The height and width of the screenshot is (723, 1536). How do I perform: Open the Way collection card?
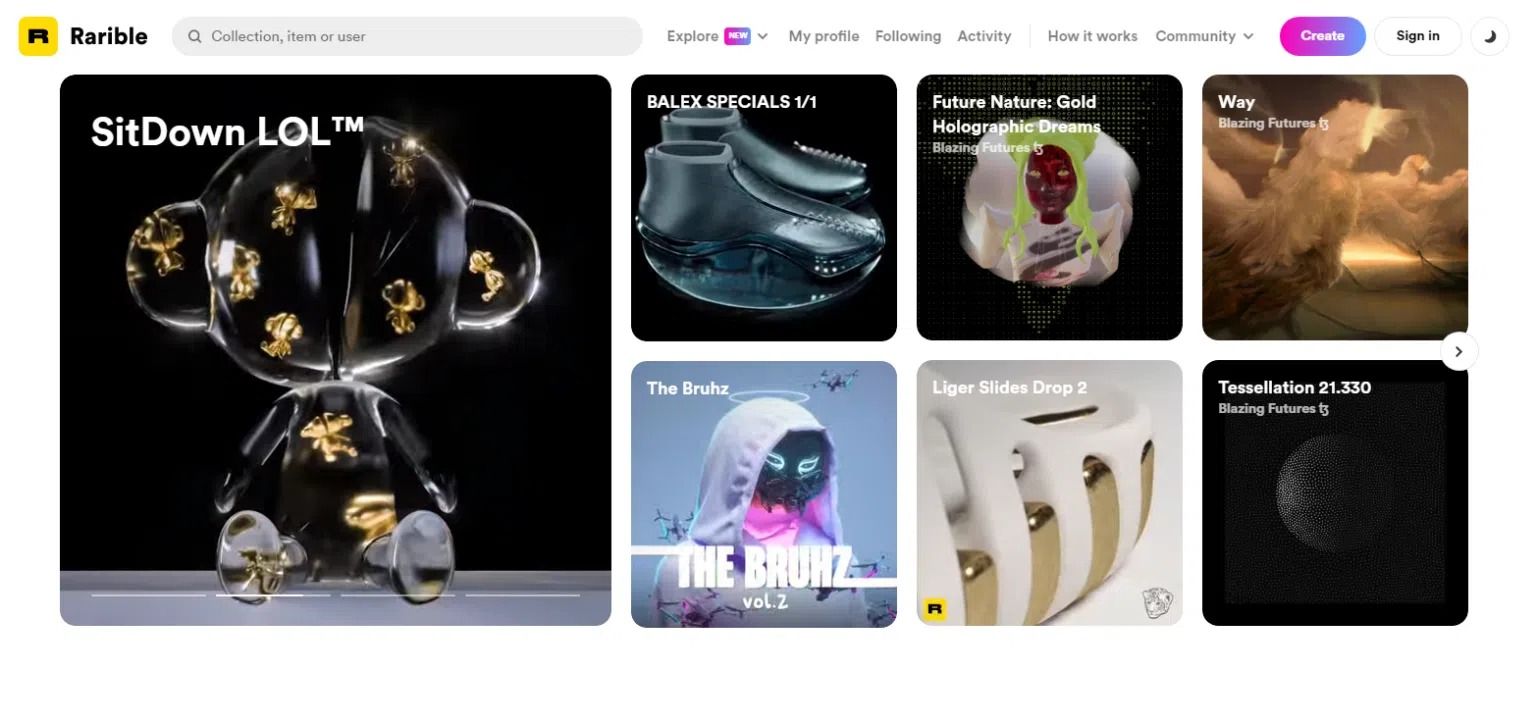[x=1335, y=208]
